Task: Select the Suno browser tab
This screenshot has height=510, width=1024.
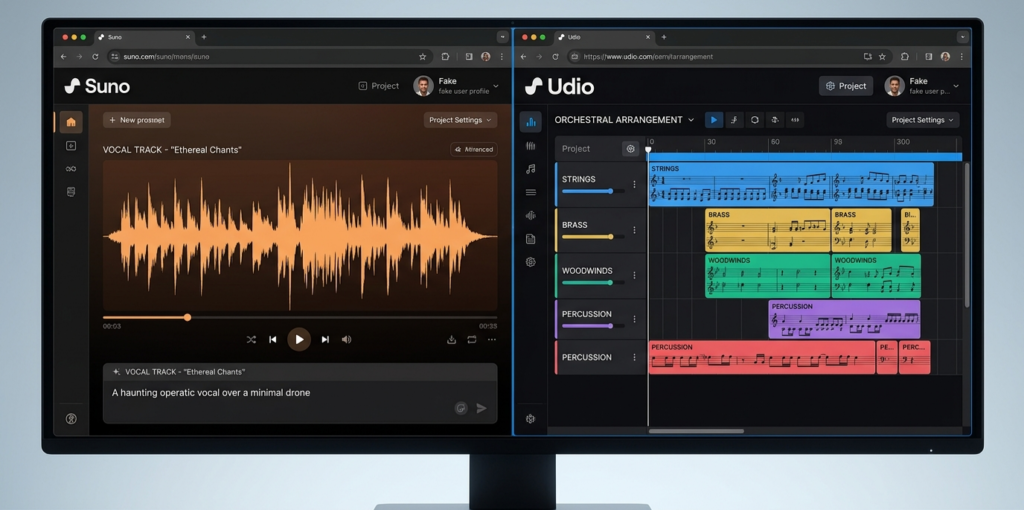Action: pos(144,37)
